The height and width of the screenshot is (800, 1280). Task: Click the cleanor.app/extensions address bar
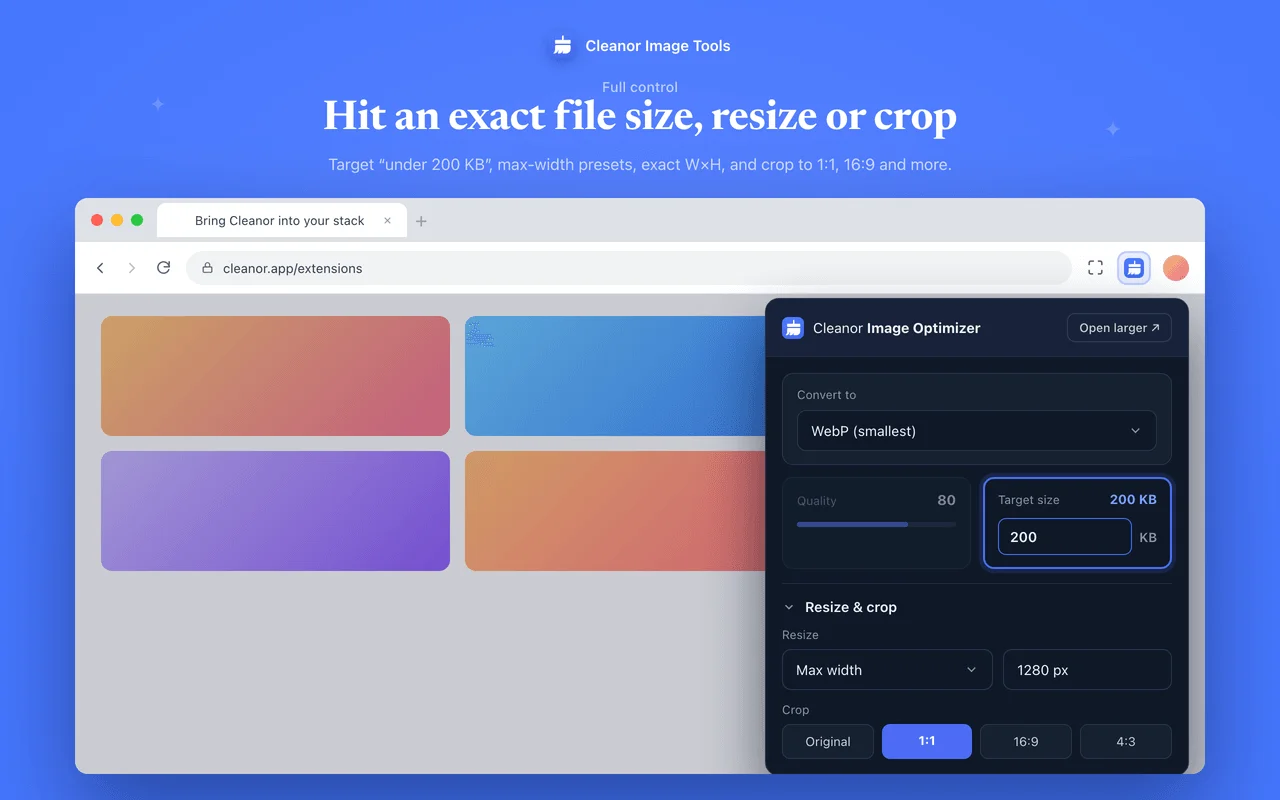[629, 268]
